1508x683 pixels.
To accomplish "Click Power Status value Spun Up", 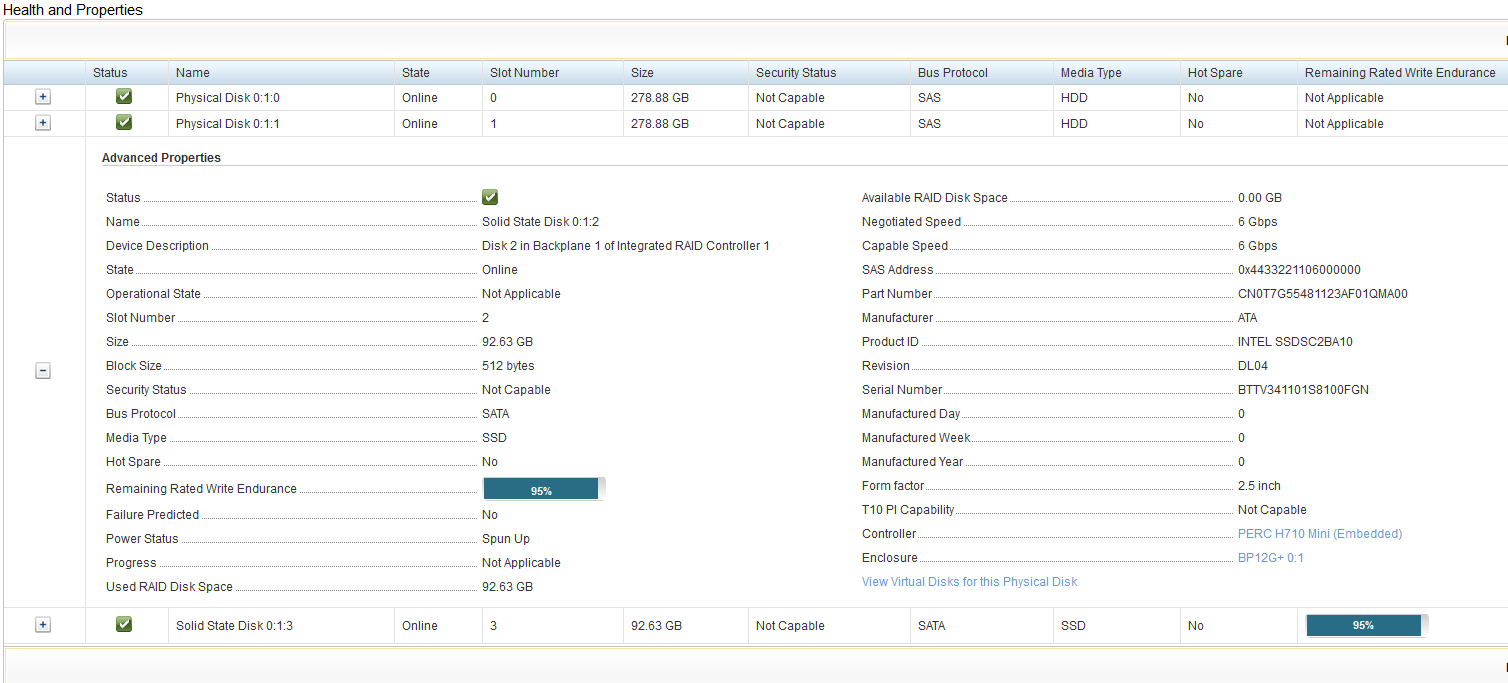I will point(506,539).
